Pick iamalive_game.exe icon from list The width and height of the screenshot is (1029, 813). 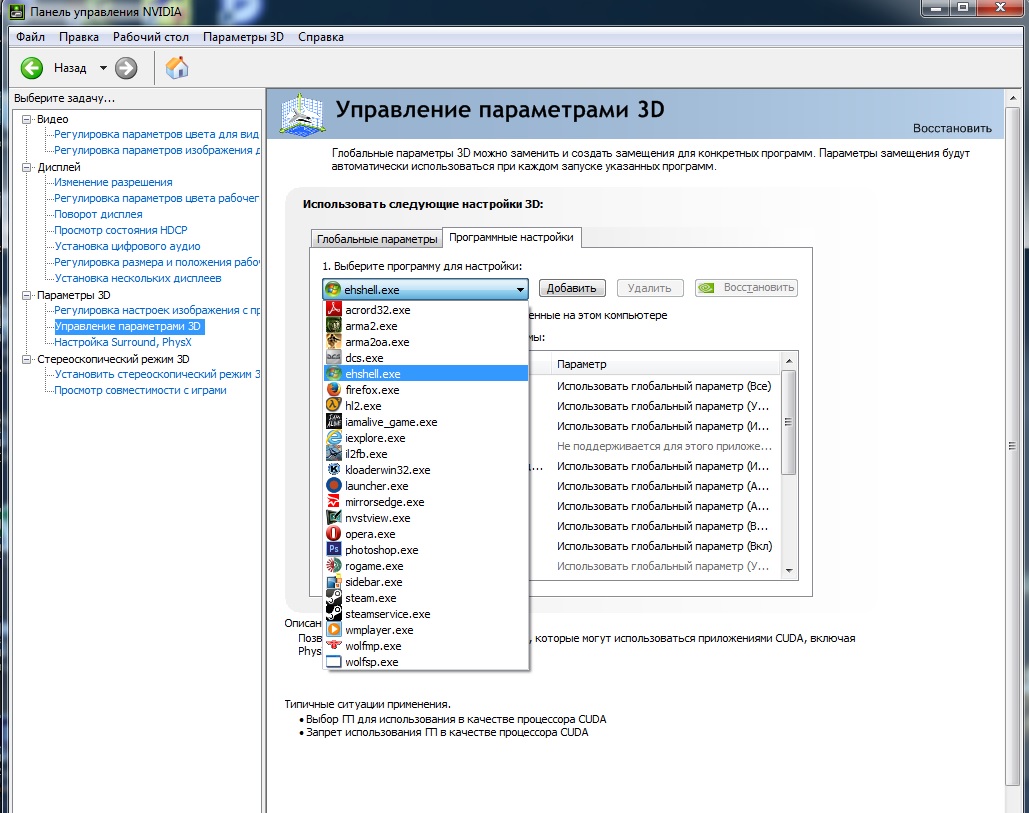click(x=334, y=422)
